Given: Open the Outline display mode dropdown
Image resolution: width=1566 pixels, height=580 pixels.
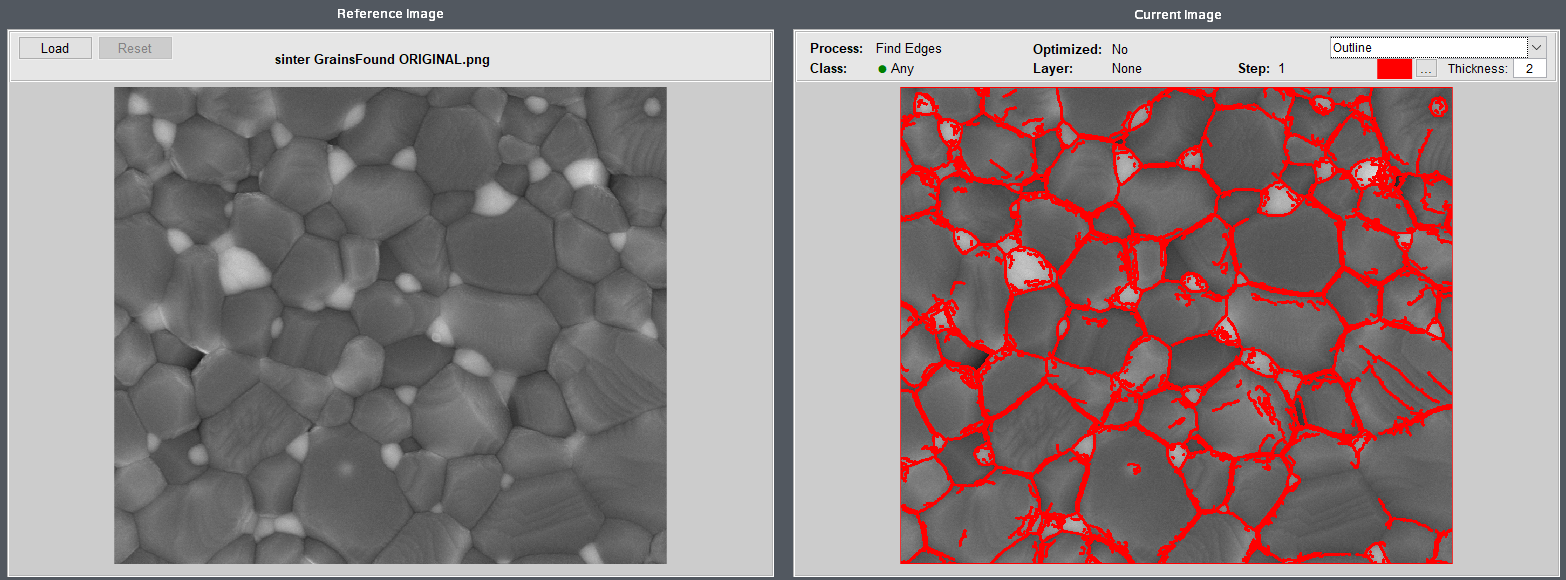Looking at the screenshot, I should click(x=1438, y=48).
